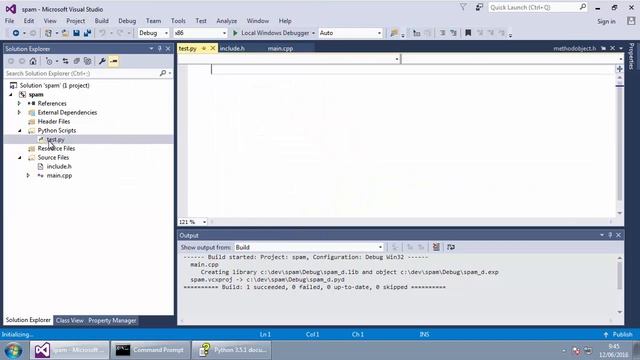
Task: Click Sync with Active Document icon
Action: 65,61
